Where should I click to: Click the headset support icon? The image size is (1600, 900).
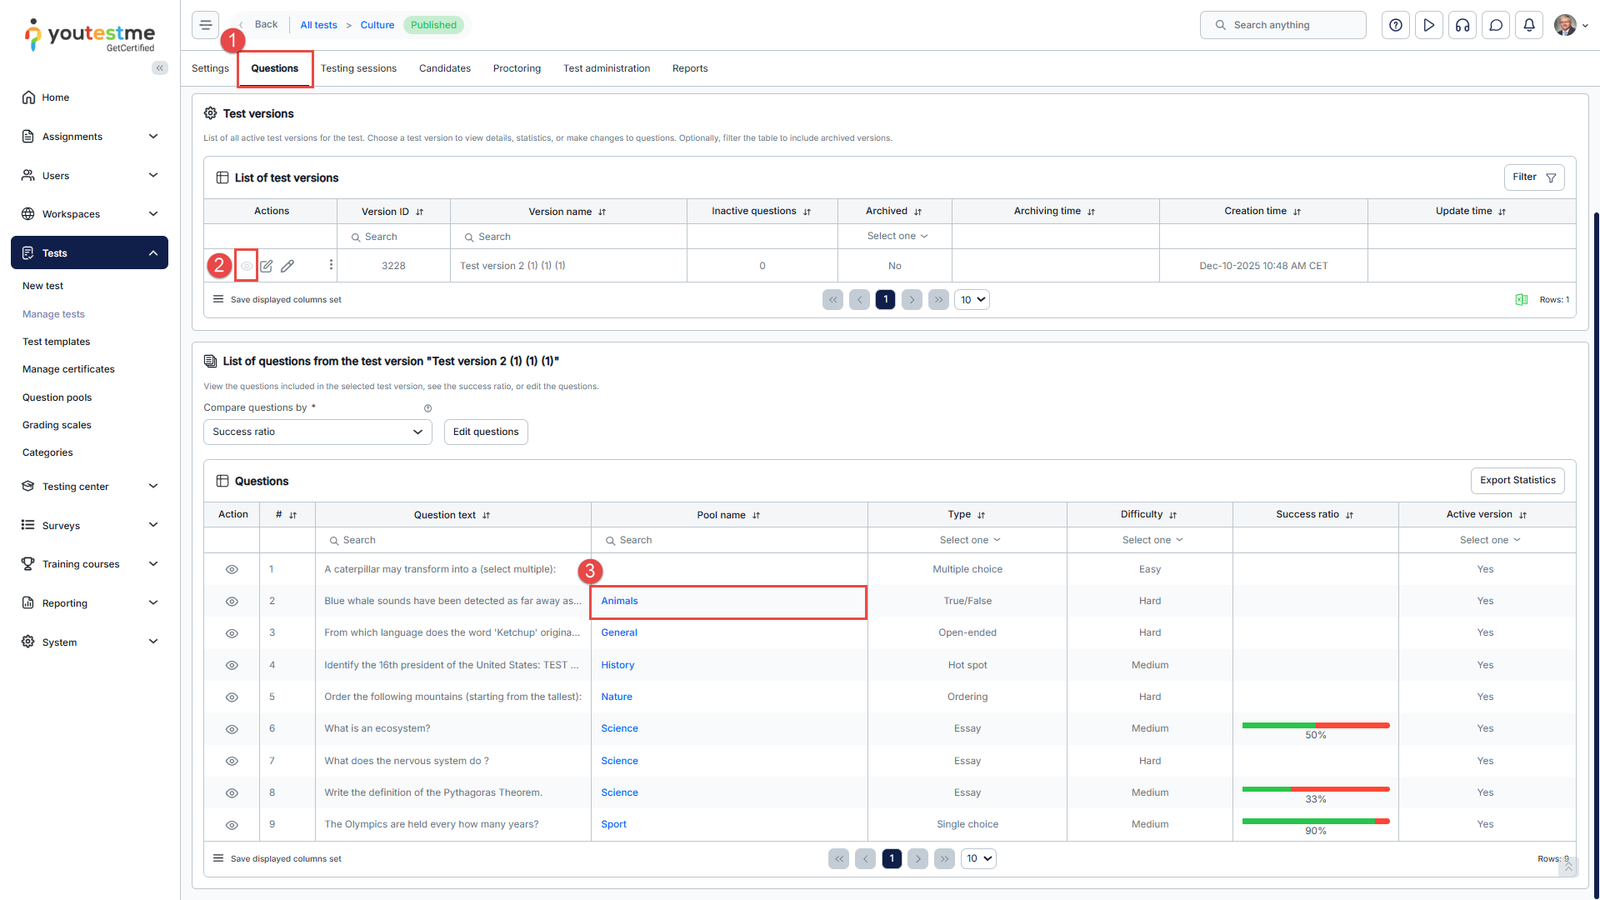coord(1463,25)
